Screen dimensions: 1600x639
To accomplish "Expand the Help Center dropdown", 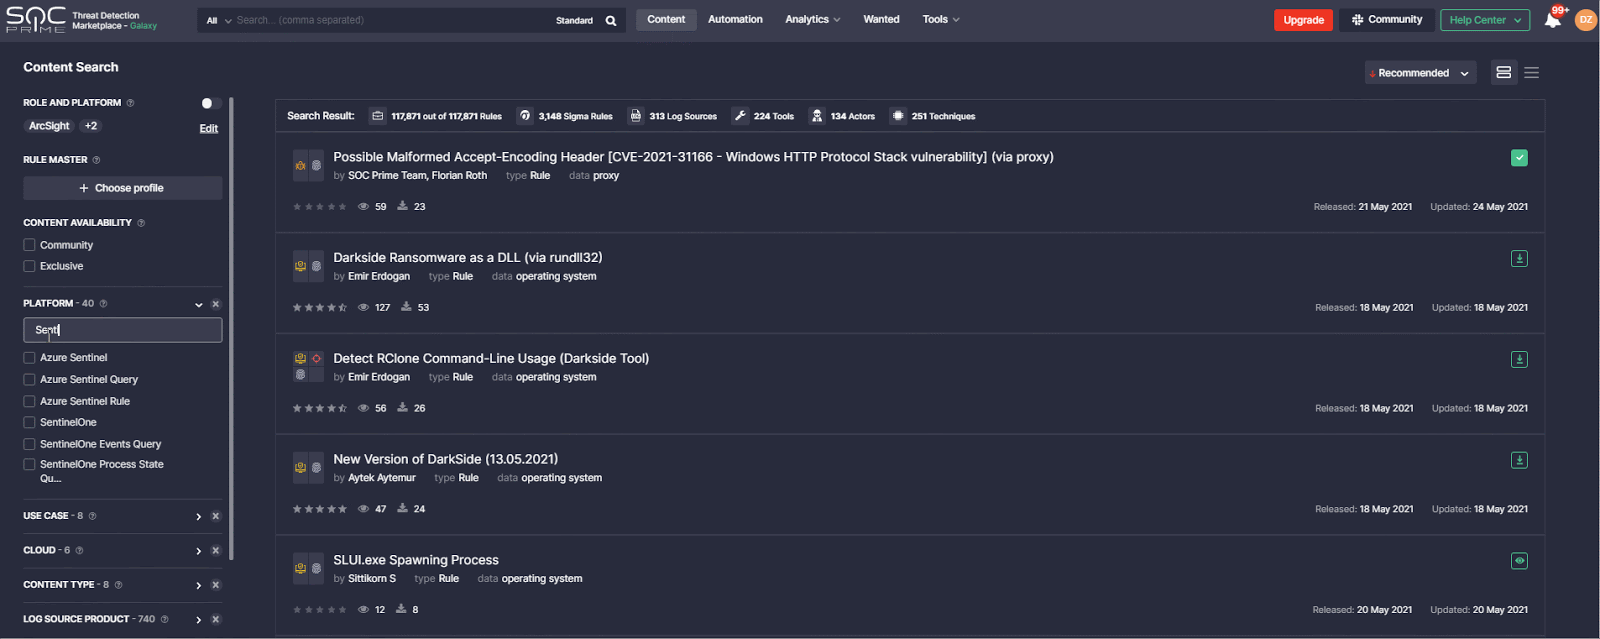I will (1484, 20).
